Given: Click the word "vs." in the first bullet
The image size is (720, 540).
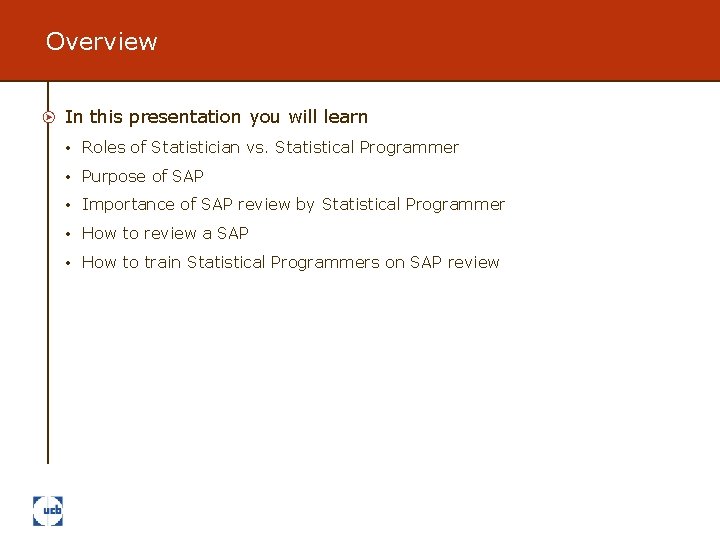Looking at the screenshot, I should coord(258,148).
